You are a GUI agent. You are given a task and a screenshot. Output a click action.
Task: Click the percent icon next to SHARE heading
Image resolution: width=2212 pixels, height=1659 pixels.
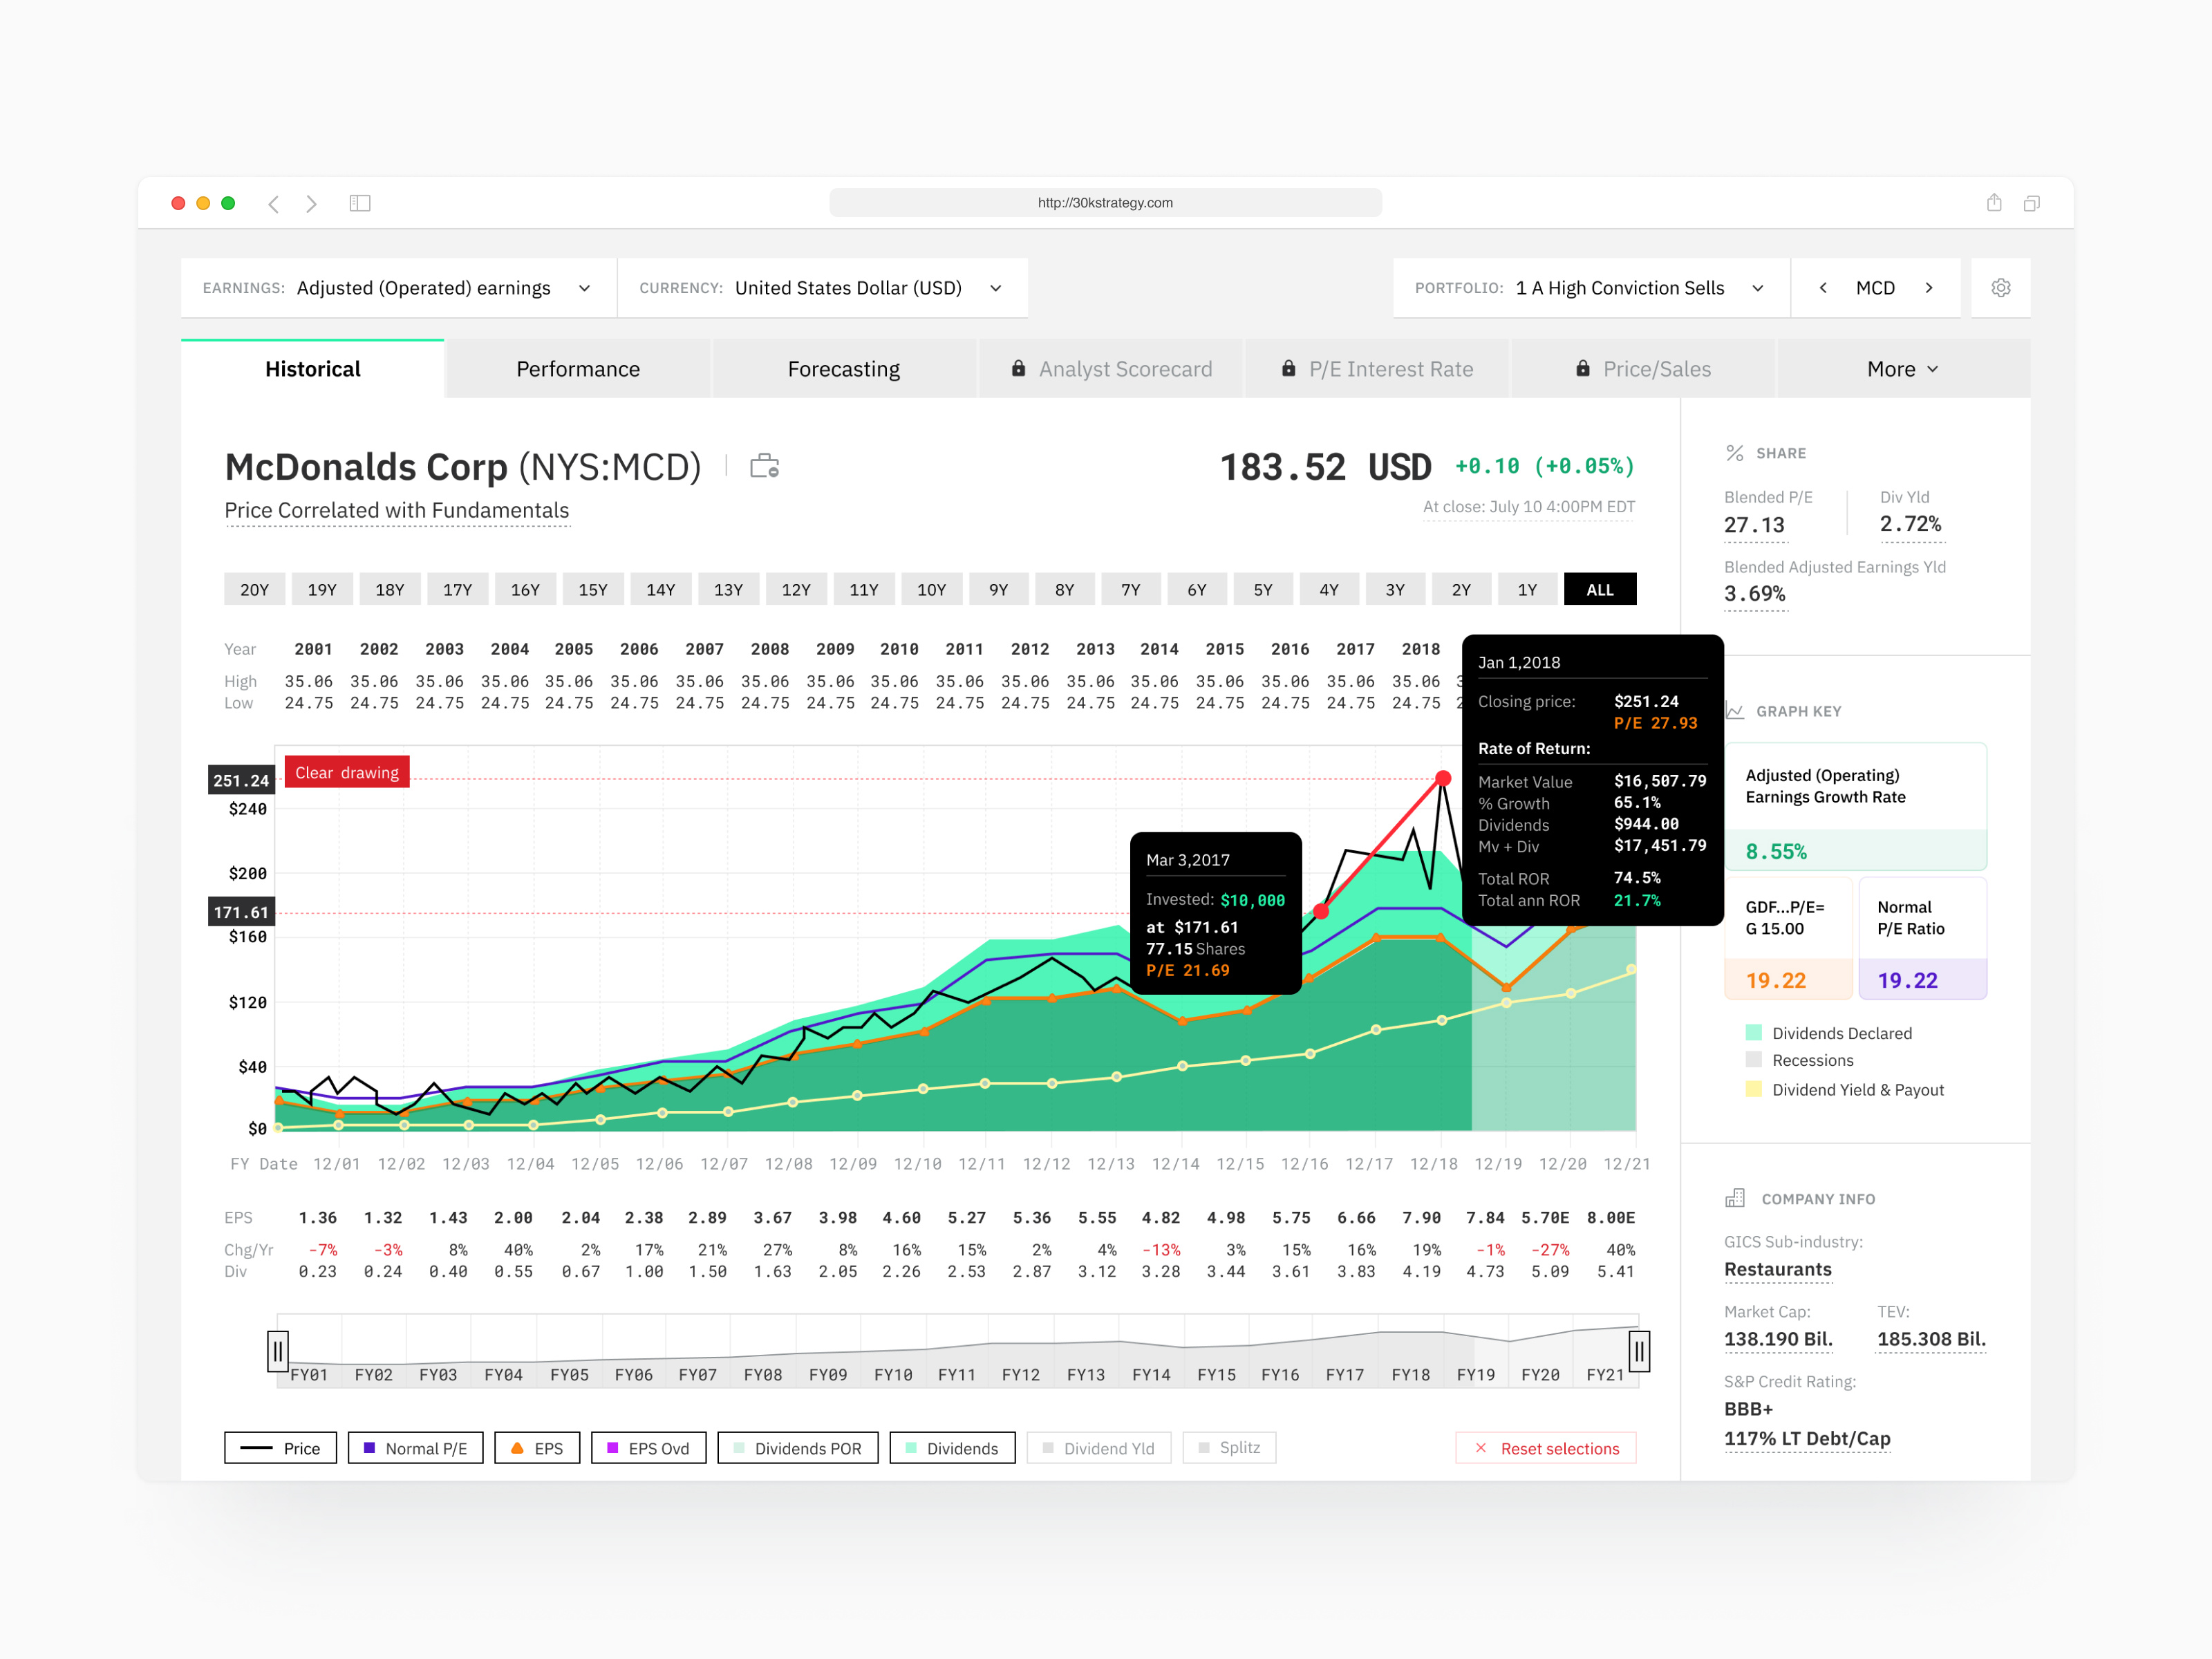pyautogui.click(x=1735, y=452)
